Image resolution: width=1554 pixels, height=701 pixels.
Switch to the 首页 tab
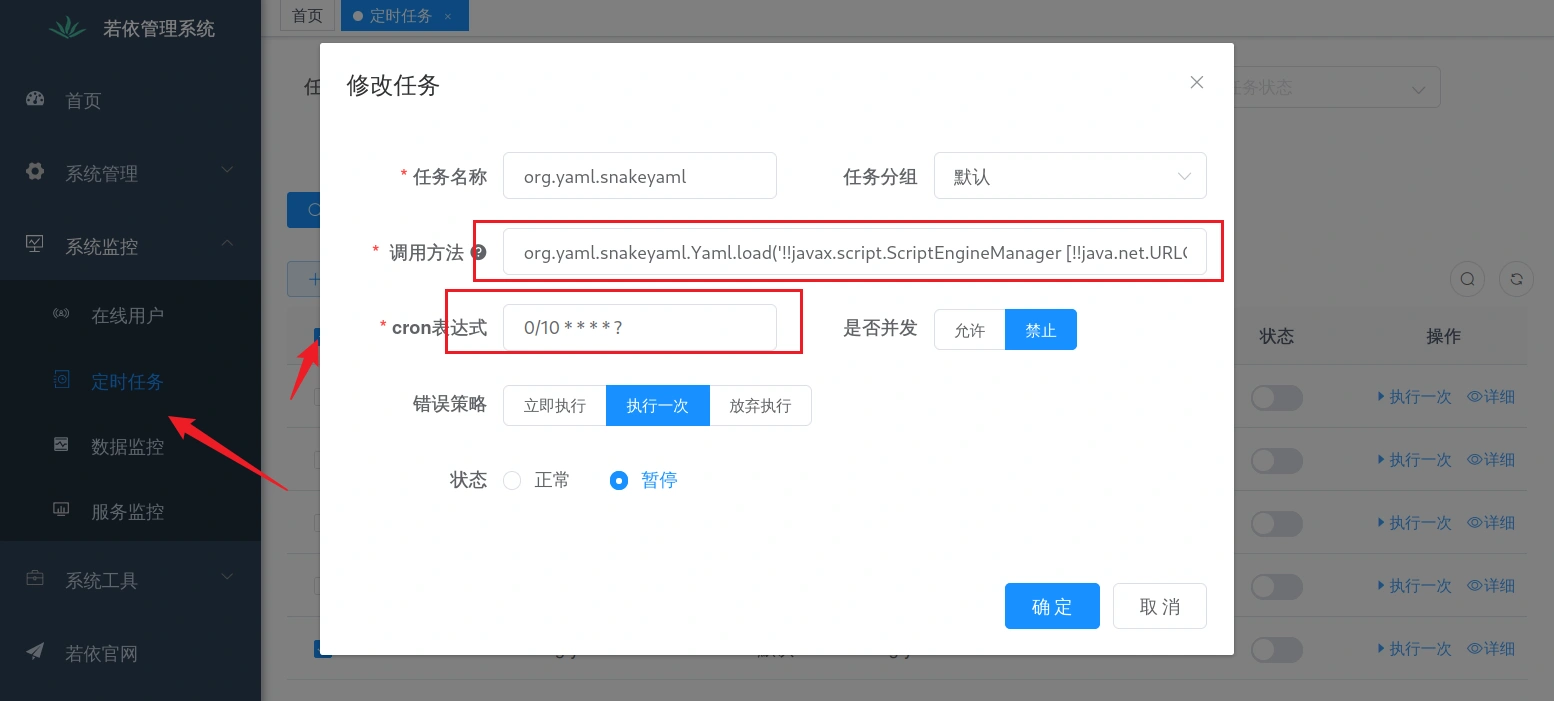(308, 16)
